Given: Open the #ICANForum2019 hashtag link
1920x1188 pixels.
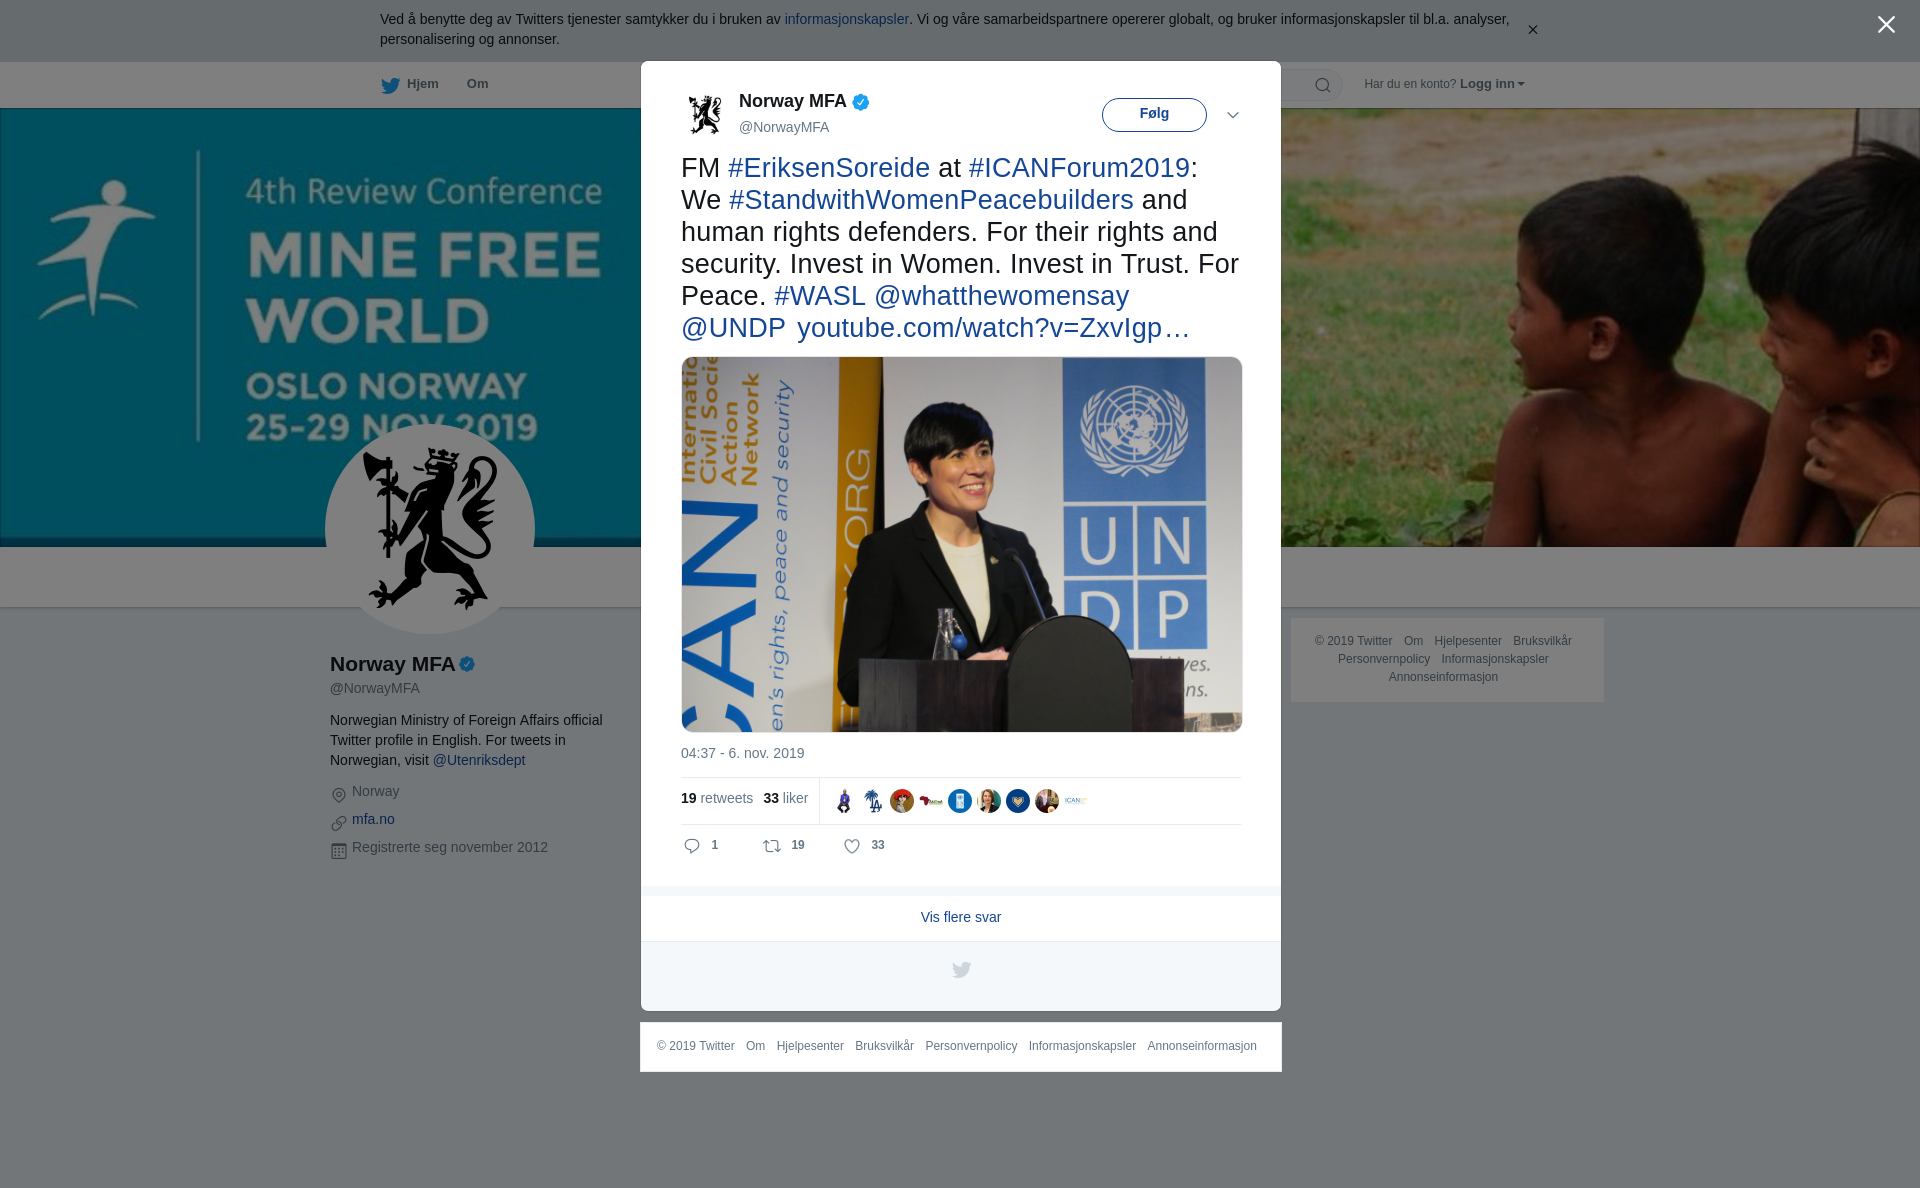Looking at the screenshot, I should tap(1079, 168).
